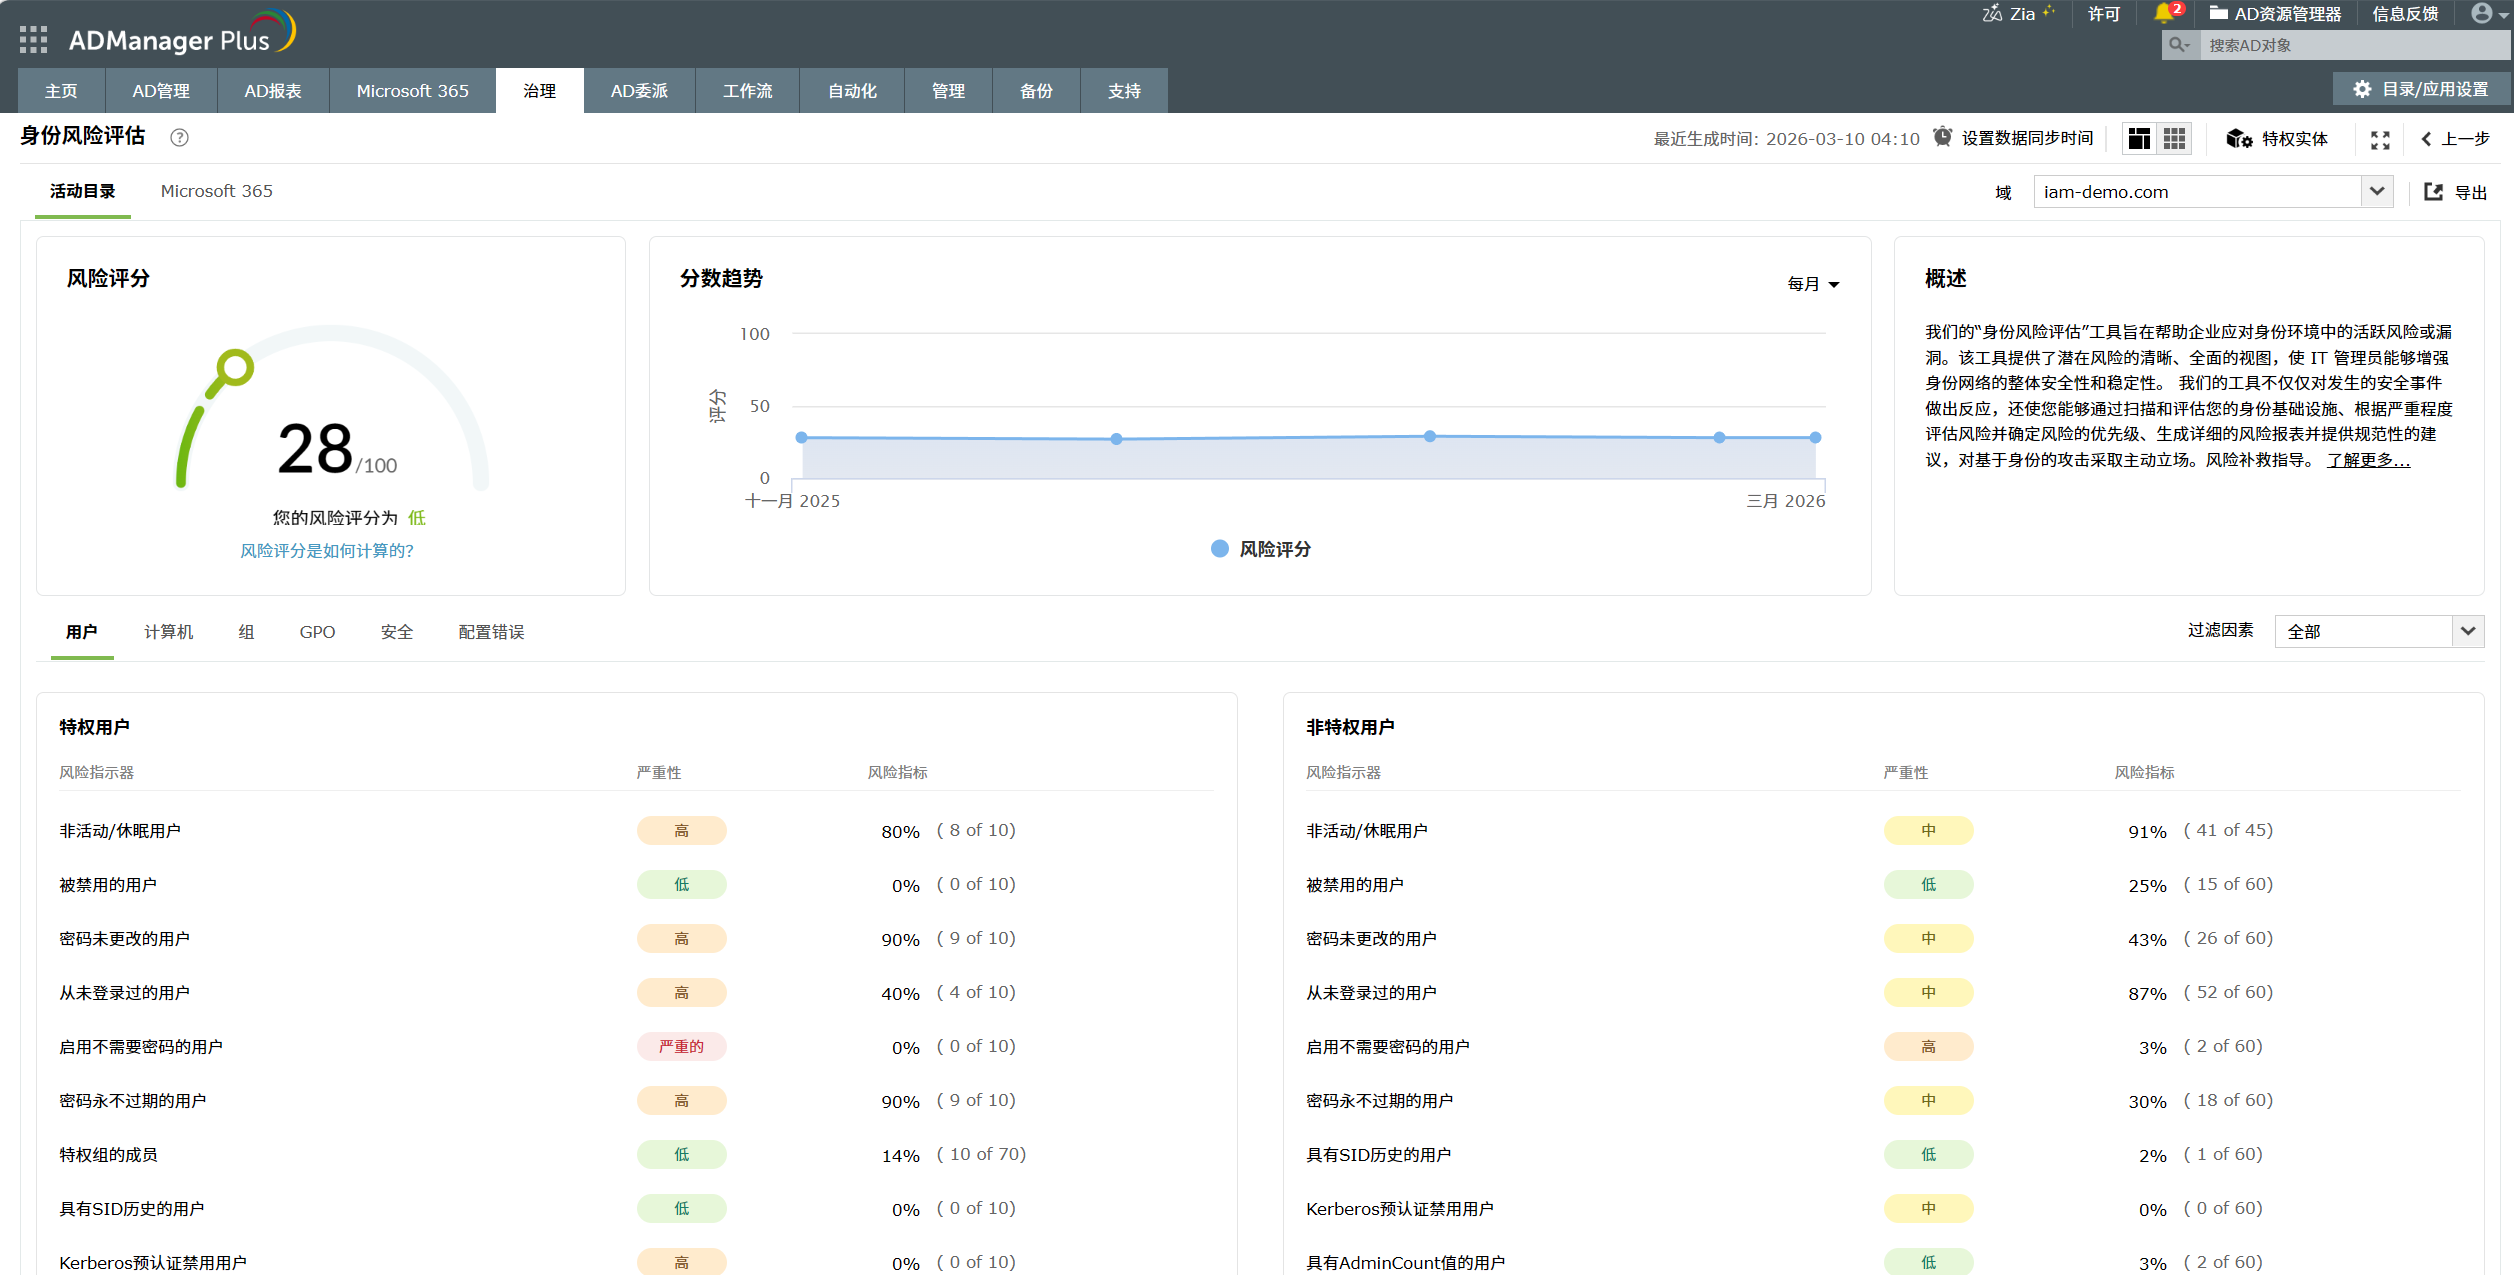Open the apps grid launcher icon
The image size is (2514, 1275).
point(33,39)
